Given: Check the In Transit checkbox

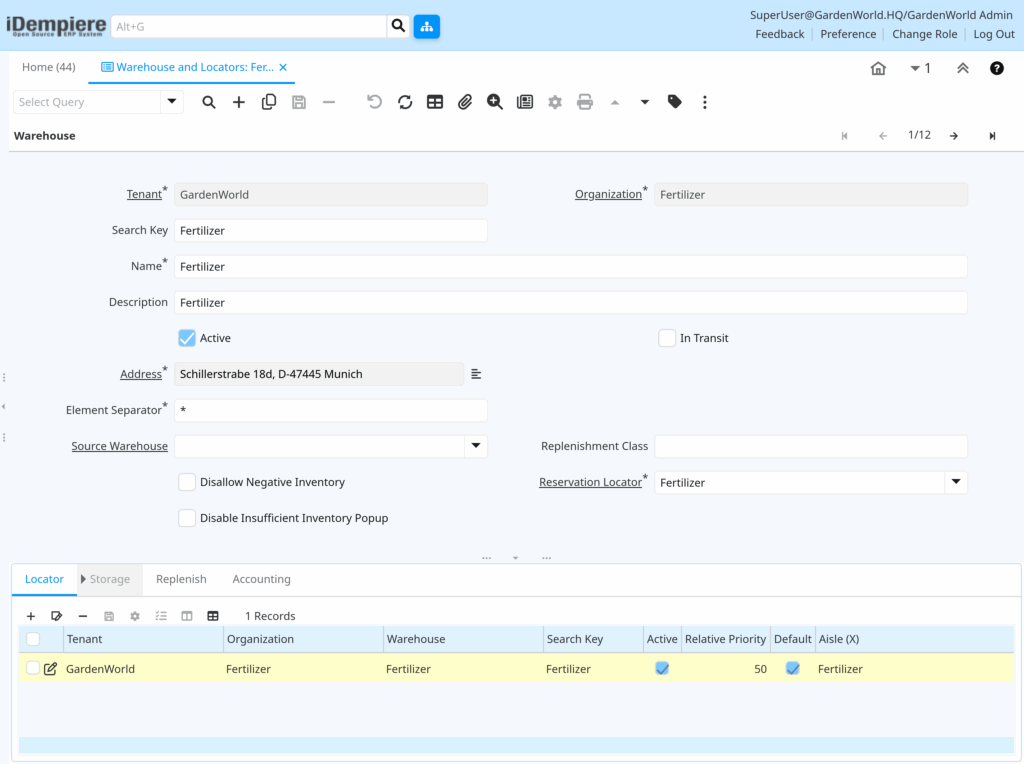Looking at the screenshot, I should click(667, 338).
